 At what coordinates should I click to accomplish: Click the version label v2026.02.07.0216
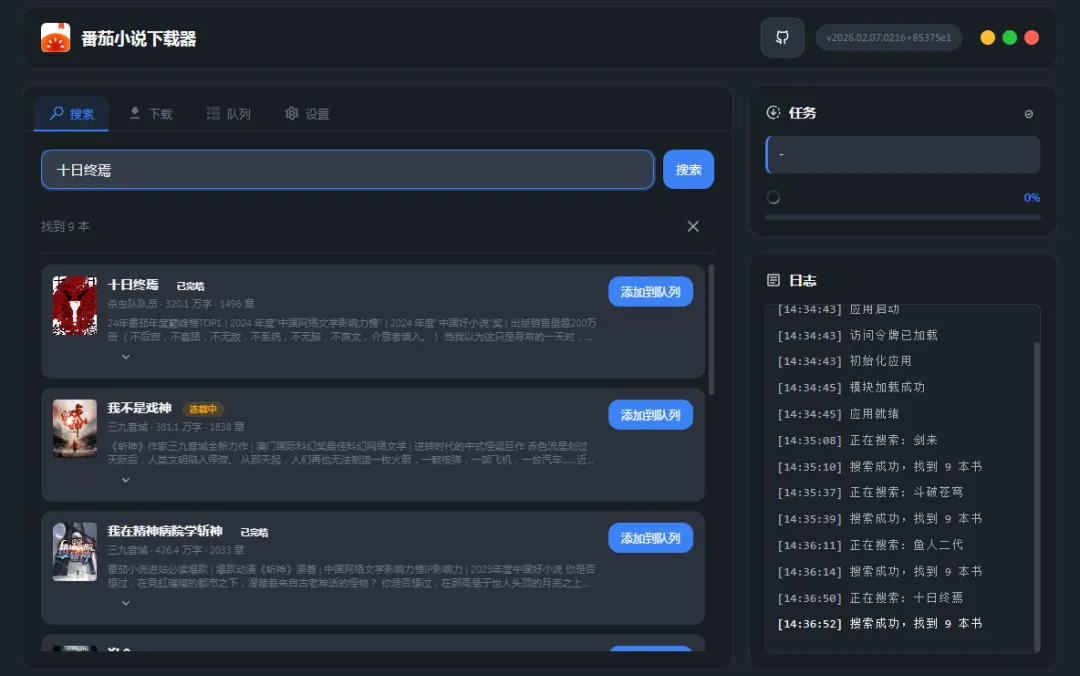click(x=889, y=37)
